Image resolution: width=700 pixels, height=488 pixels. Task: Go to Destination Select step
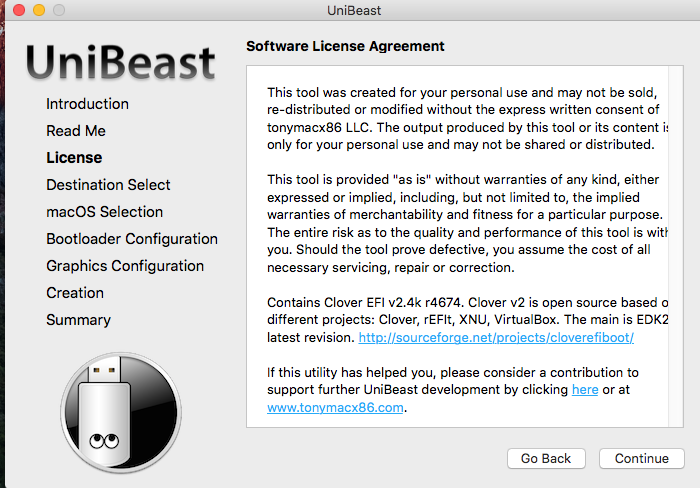tap(108, 185)
